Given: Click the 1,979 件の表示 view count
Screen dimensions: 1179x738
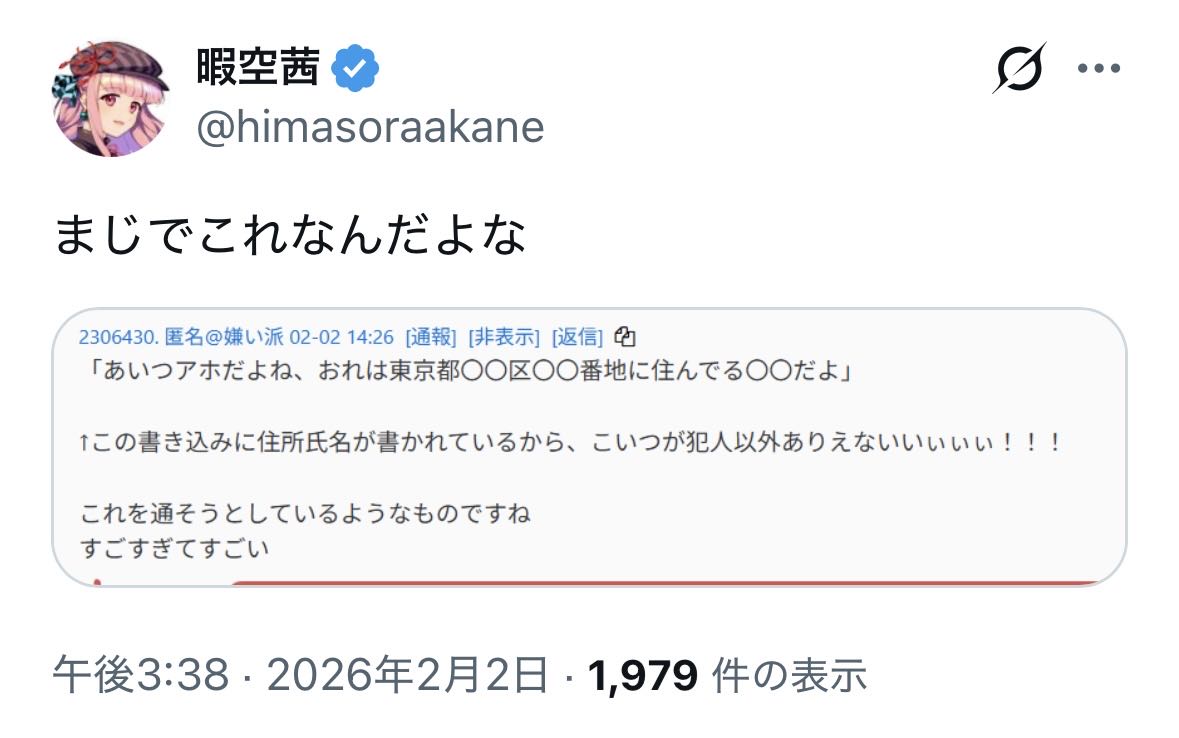Looking at the screenshot, I should pyautogui.click(x=727, y=677).
